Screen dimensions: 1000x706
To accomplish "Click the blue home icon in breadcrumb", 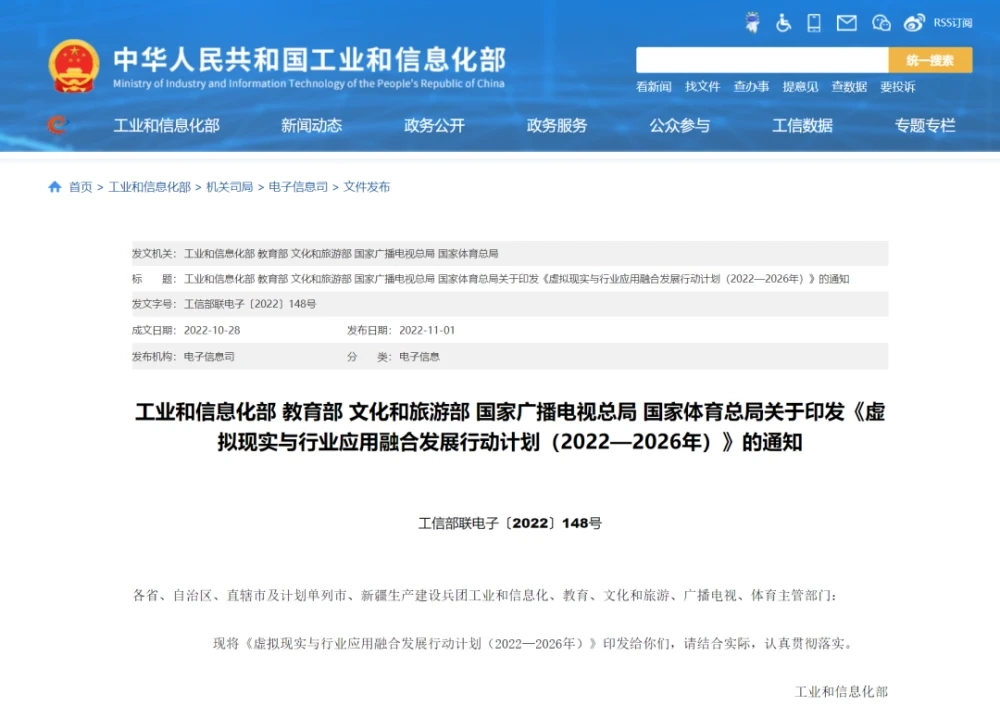I will (55, 186).
